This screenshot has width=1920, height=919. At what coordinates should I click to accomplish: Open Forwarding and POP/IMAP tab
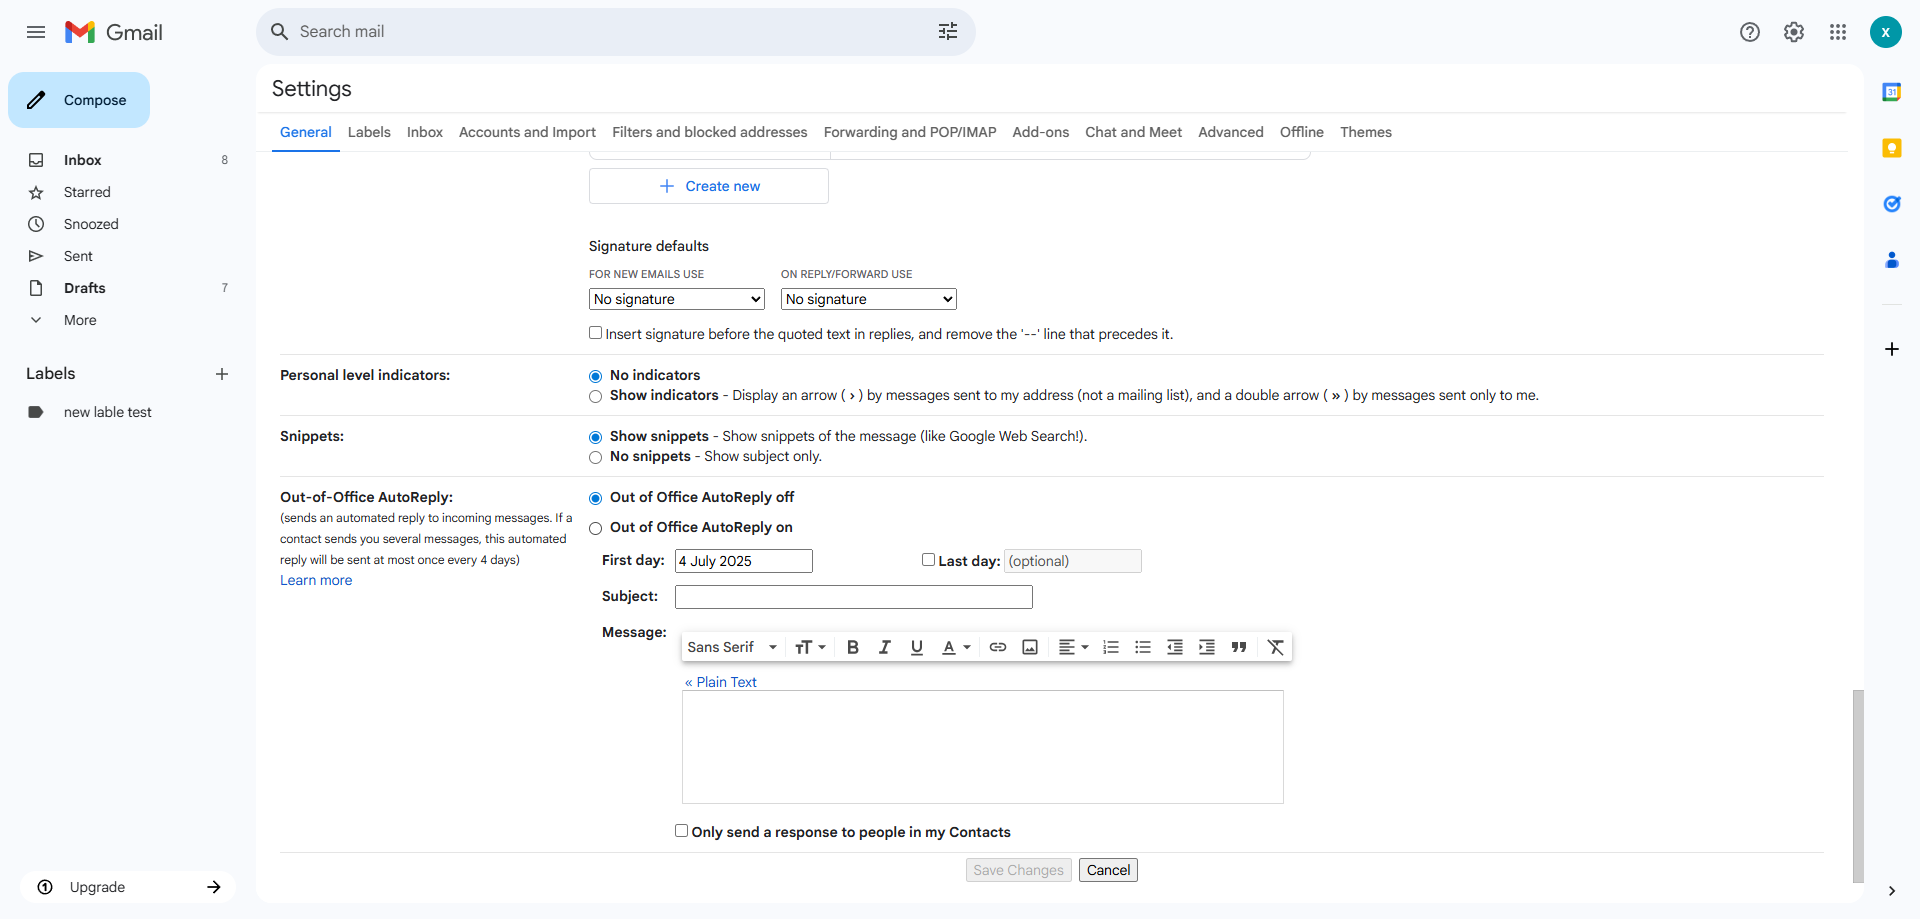pyautogui.click(x=910, y=132)
